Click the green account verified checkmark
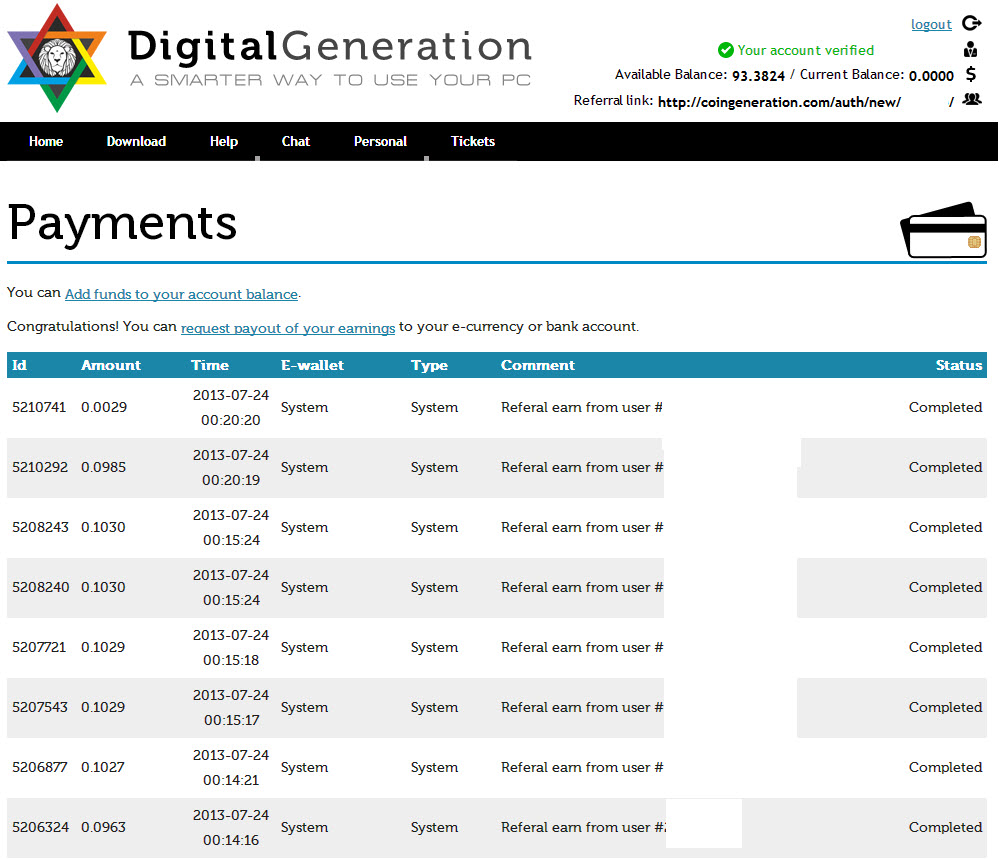This screenshot has width=999, height=859. 725,50
